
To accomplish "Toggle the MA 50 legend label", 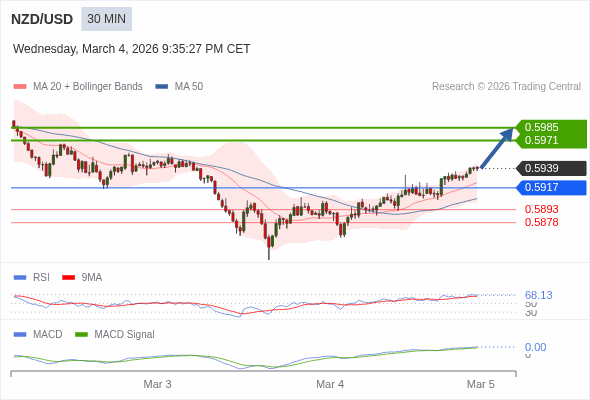I will (189, 87).
